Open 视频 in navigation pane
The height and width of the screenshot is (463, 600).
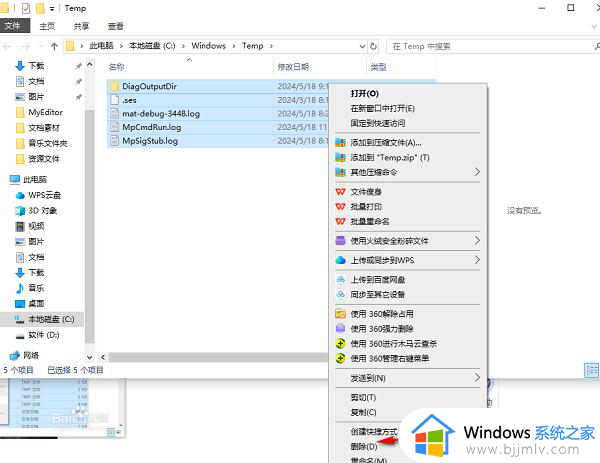36,226
